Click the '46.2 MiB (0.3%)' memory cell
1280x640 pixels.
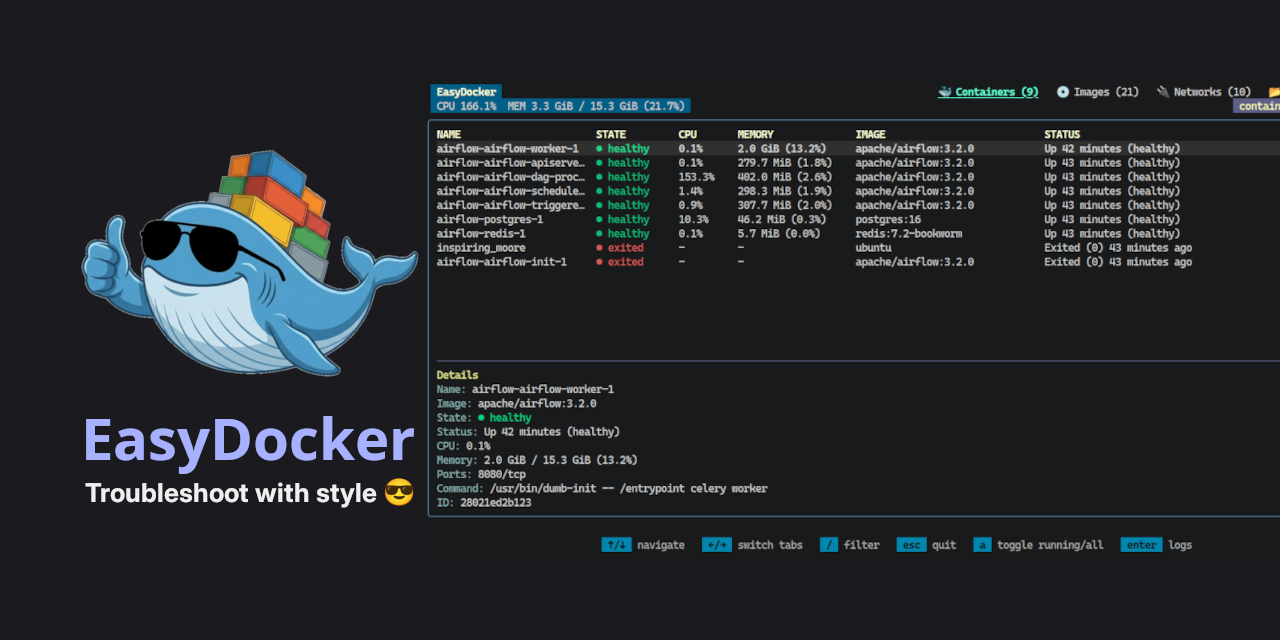(x=781, y=219)
